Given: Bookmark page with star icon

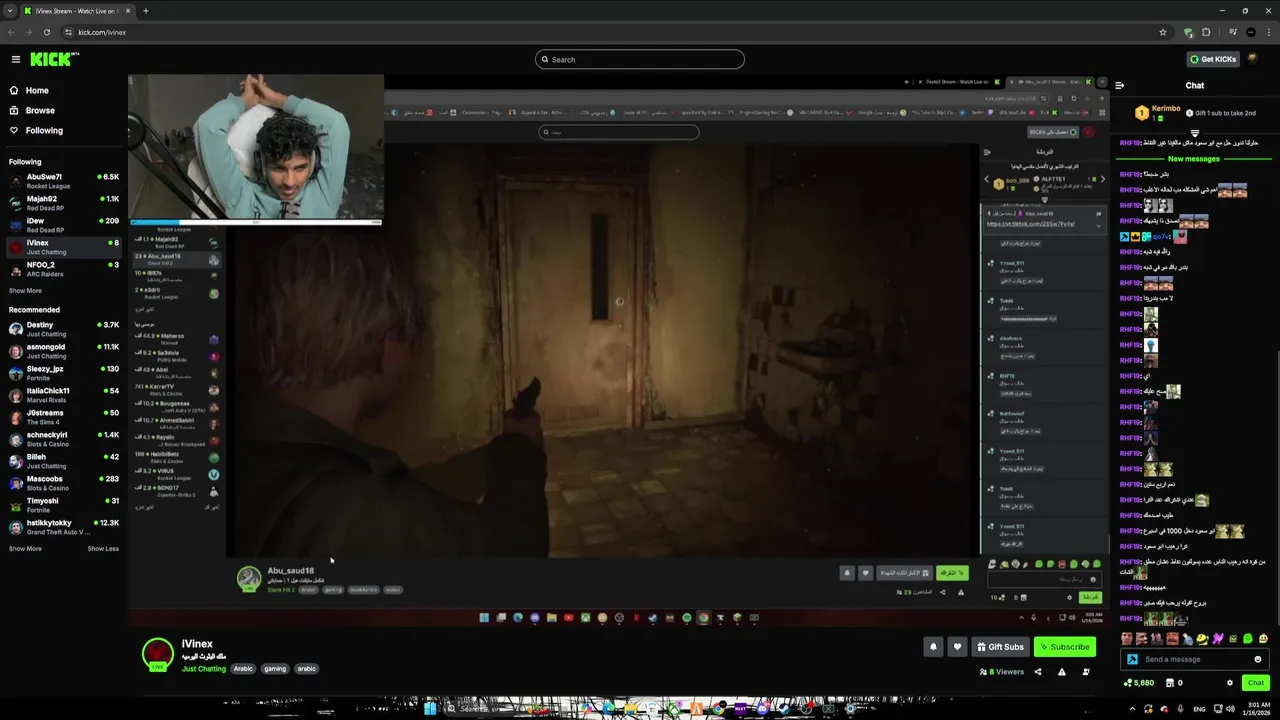Looking at the screenshot, I should point(1163,32).
